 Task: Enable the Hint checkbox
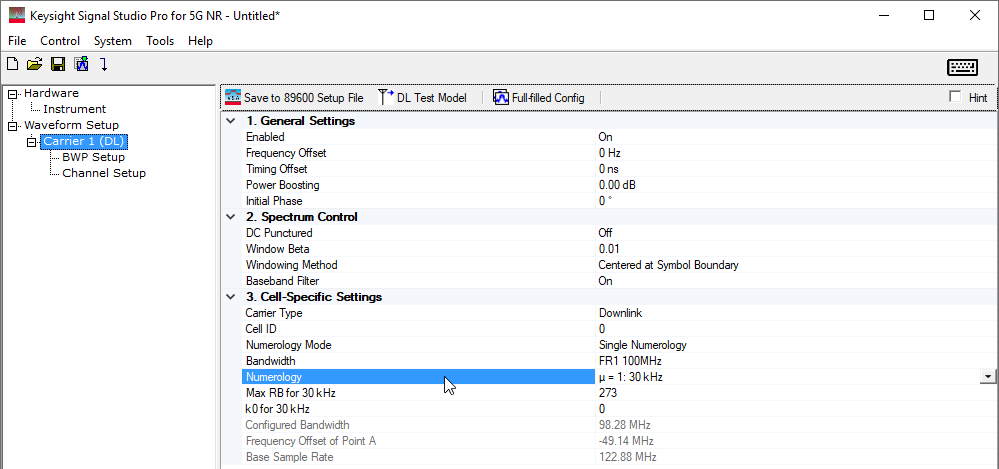pyautogui.click(x=954, y=97)
